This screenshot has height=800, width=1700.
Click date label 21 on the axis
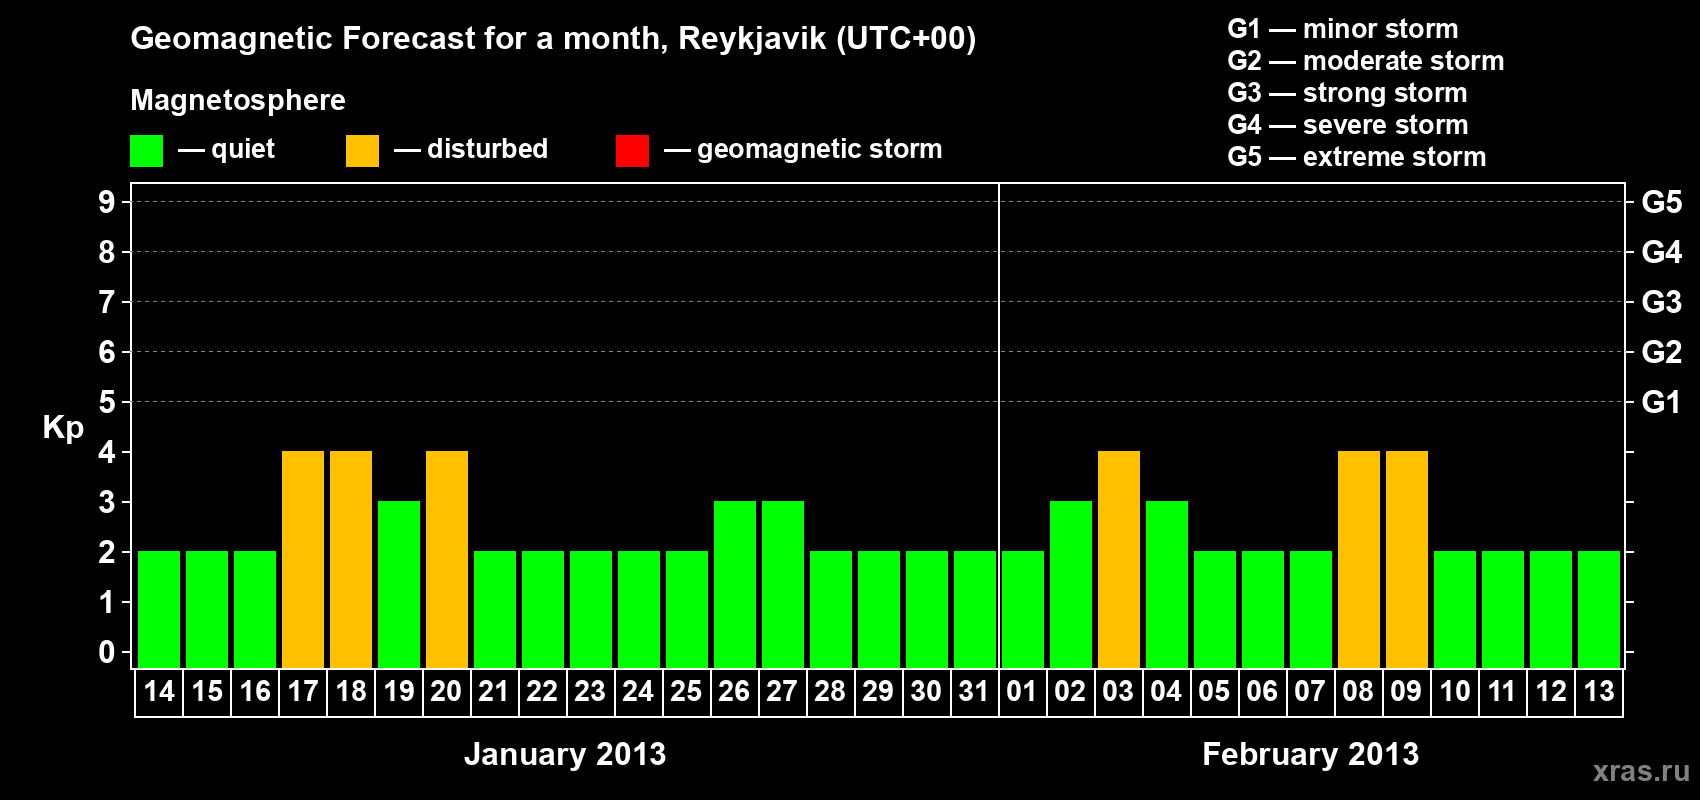[494, 691]
